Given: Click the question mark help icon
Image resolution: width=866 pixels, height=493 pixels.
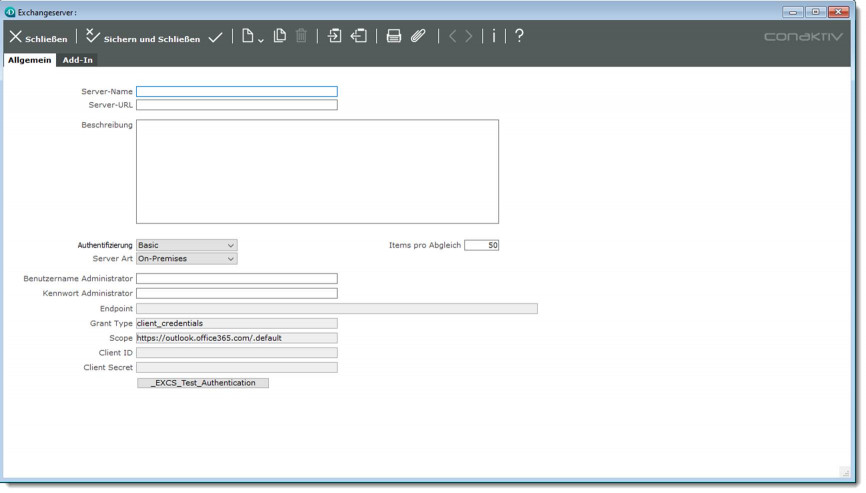Looking at the screenshot, I should [519, 37].
